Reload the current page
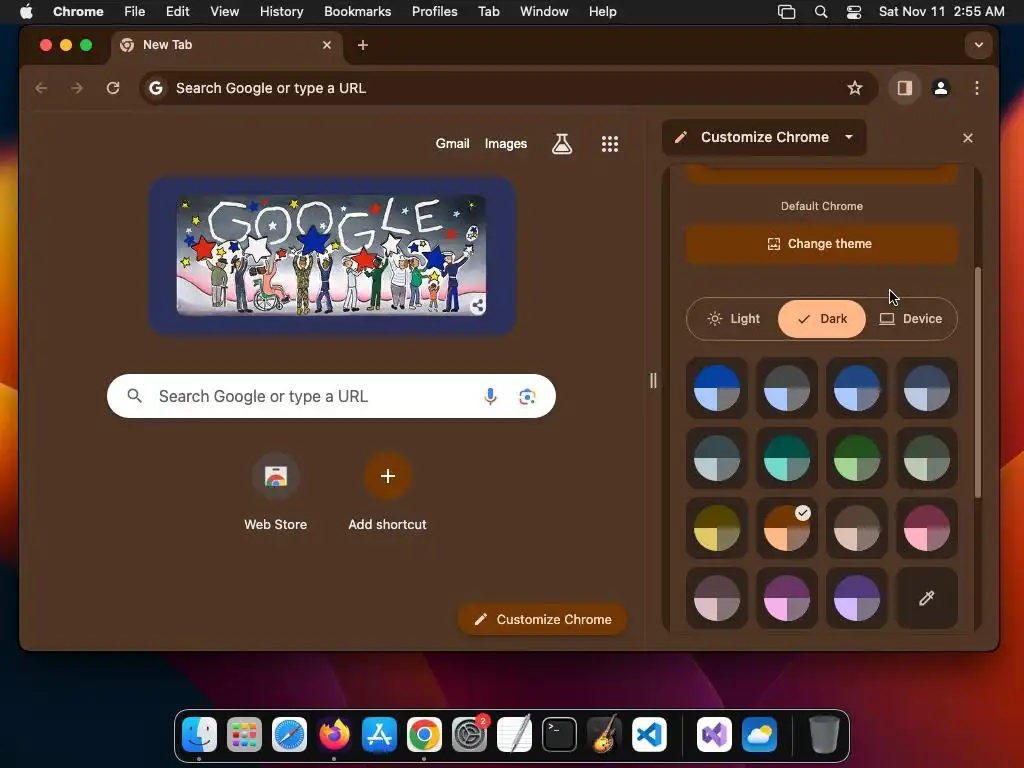Screen dimensions: 1024x768 [113, 88]
